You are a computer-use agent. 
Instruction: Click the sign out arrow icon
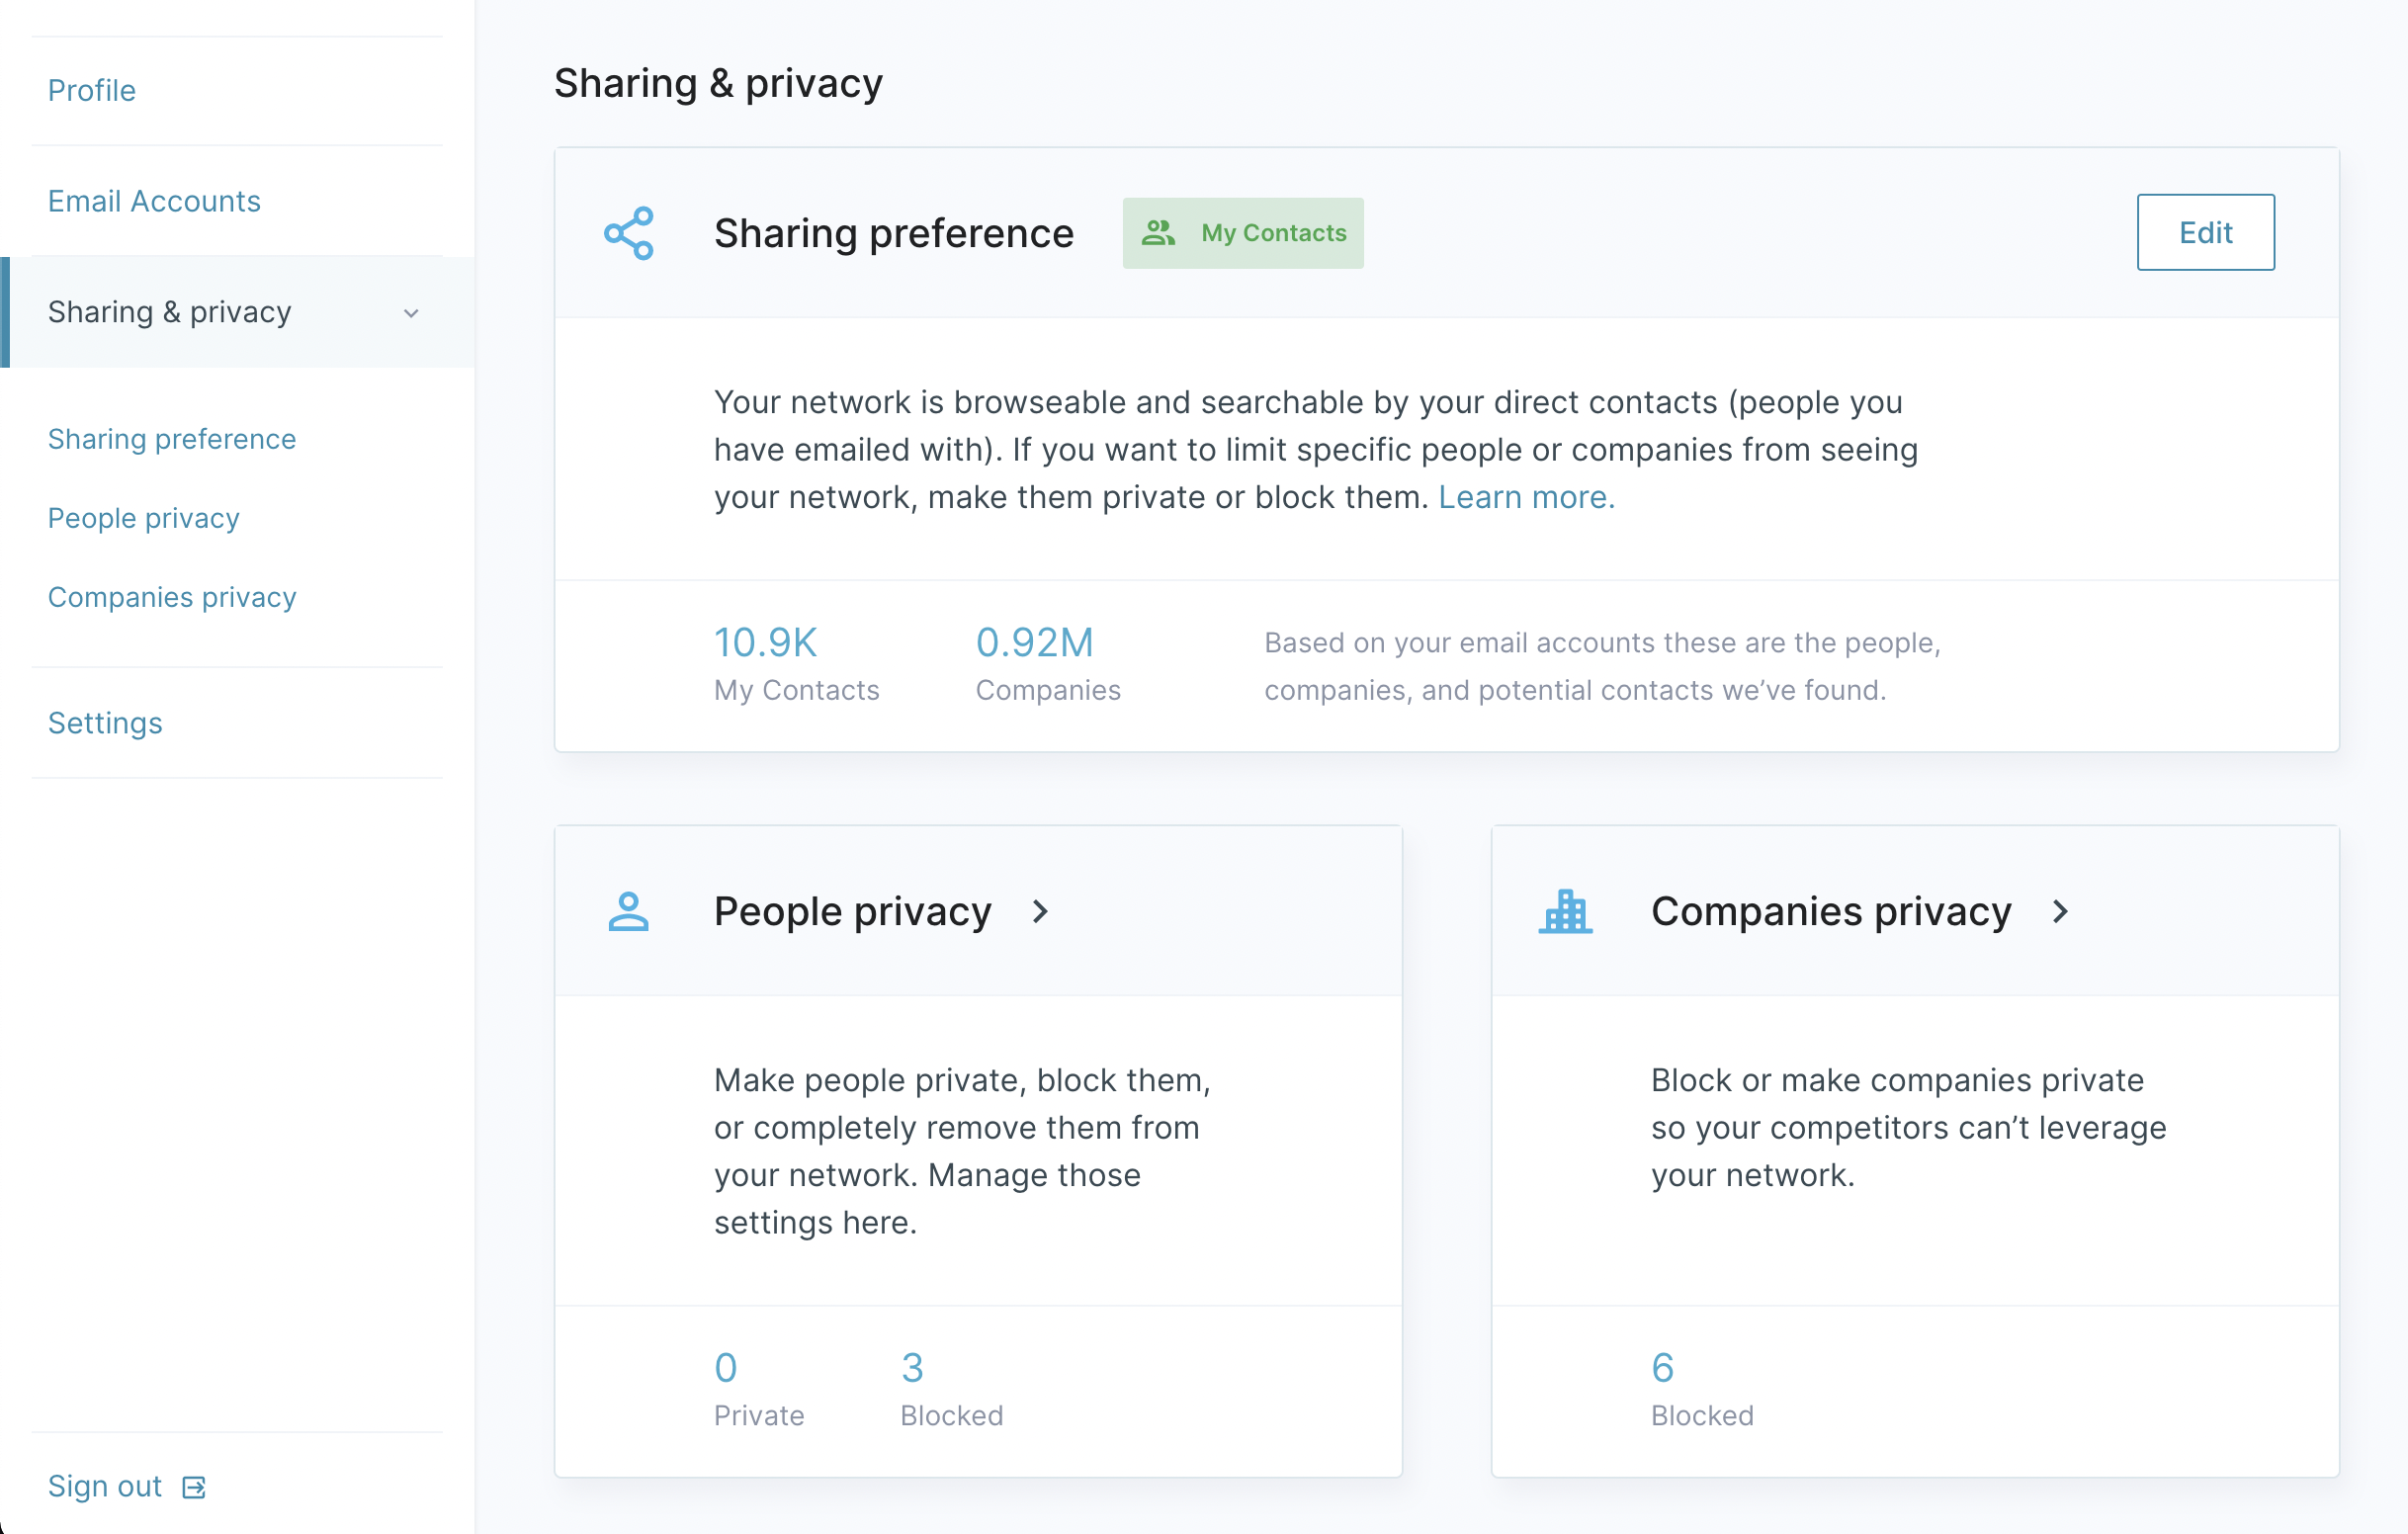click(194, 1487)
